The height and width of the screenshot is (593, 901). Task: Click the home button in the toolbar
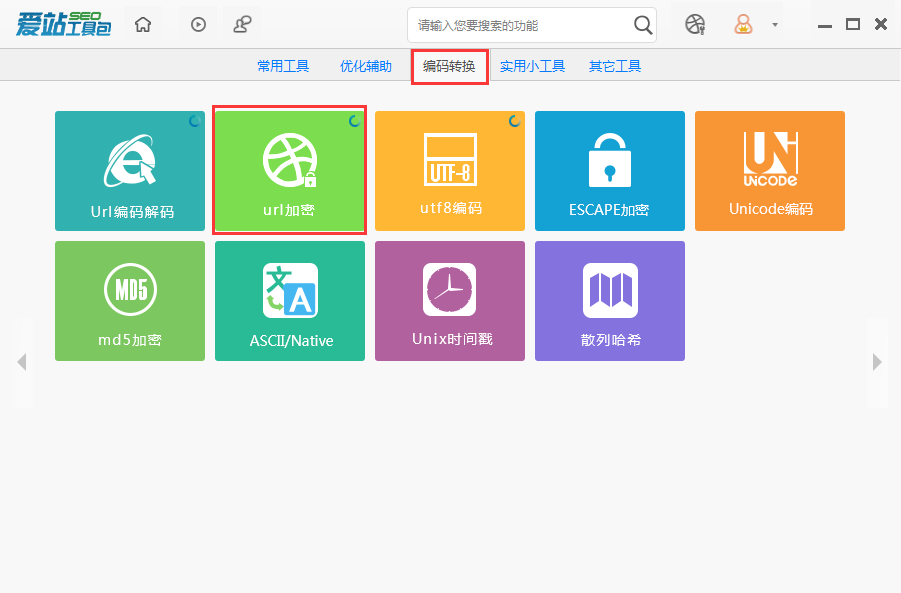[x=142, y=24]
